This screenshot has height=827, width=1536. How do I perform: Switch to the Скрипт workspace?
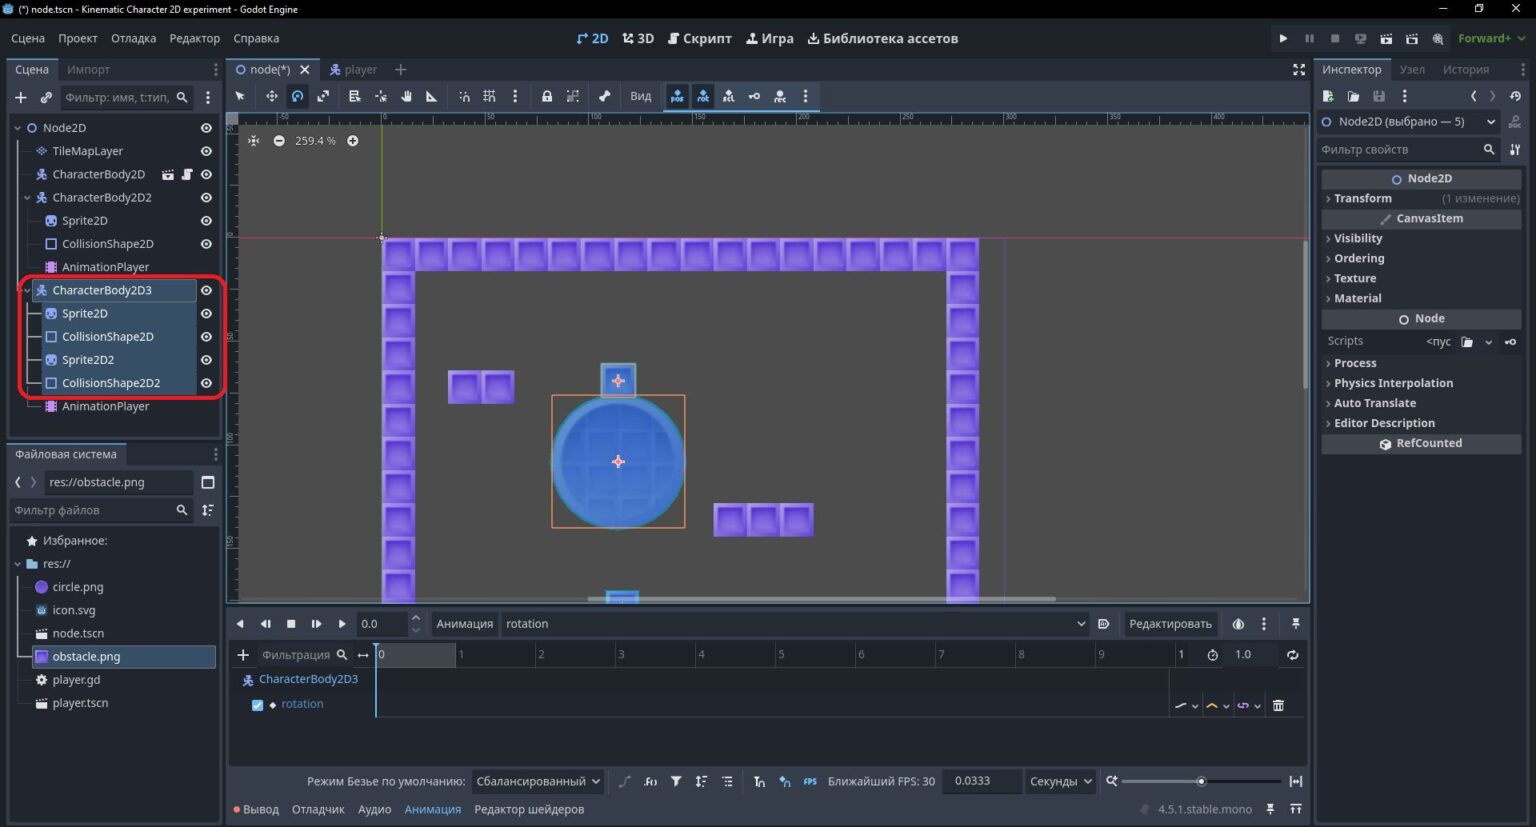coord(699,38)
